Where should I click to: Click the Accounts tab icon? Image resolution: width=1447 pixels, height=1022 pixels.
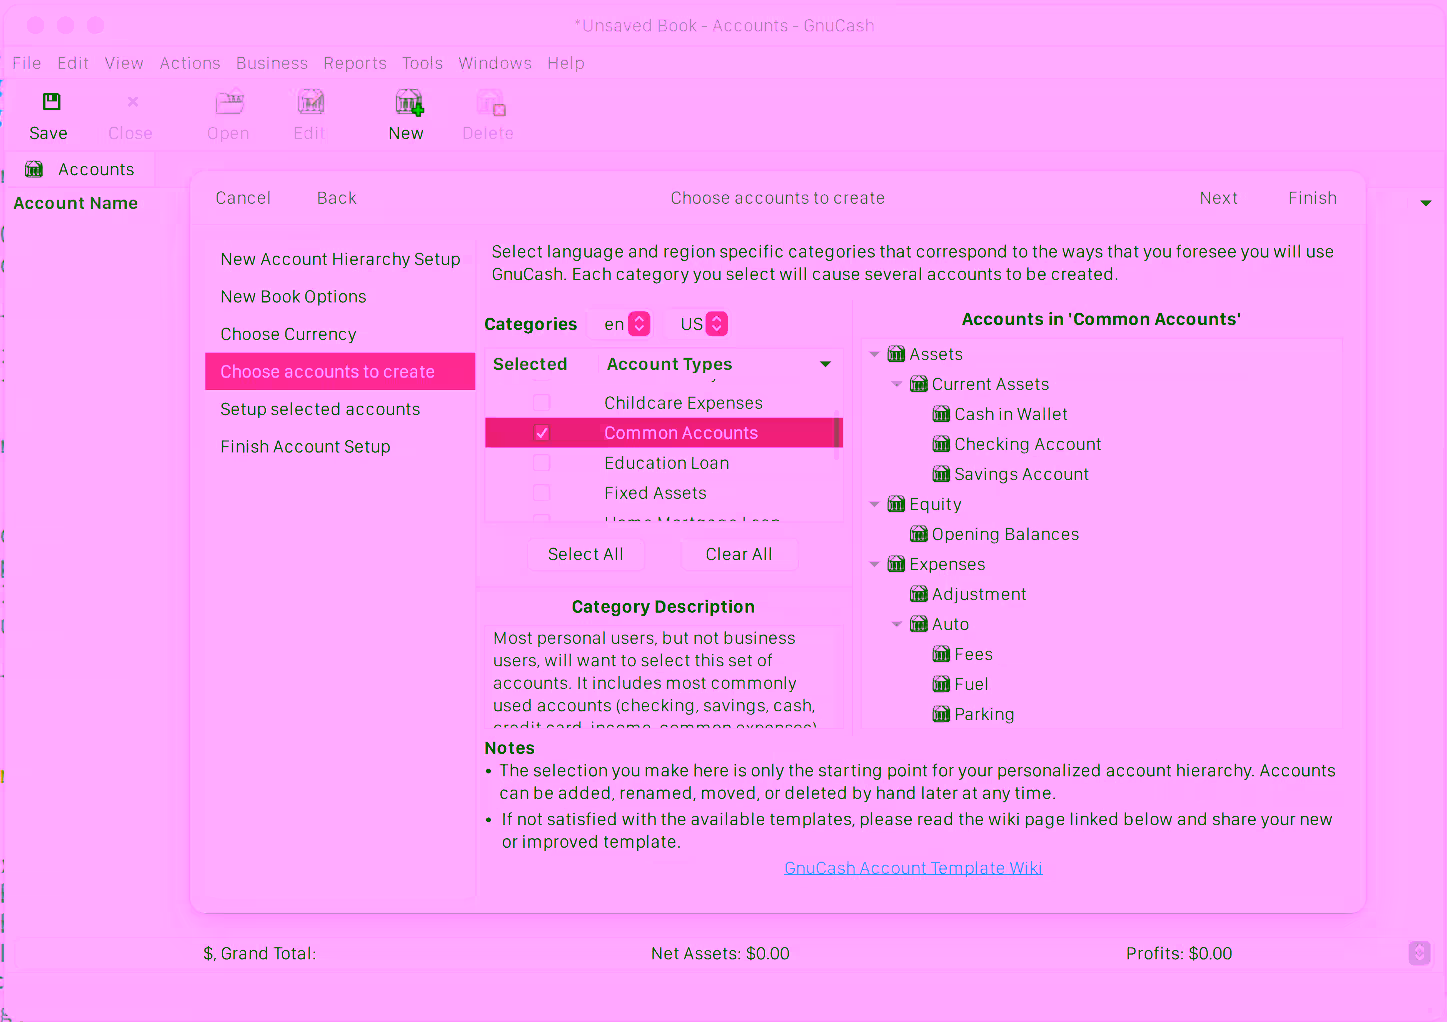tap(34, 169)
